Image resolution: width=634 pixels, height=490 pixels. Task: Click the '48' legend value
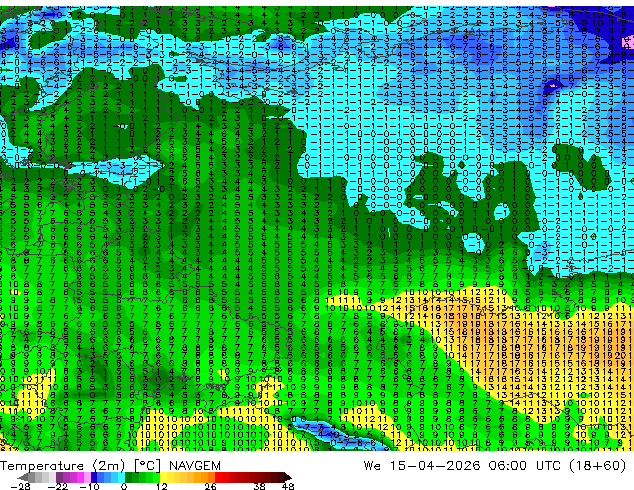288,486
